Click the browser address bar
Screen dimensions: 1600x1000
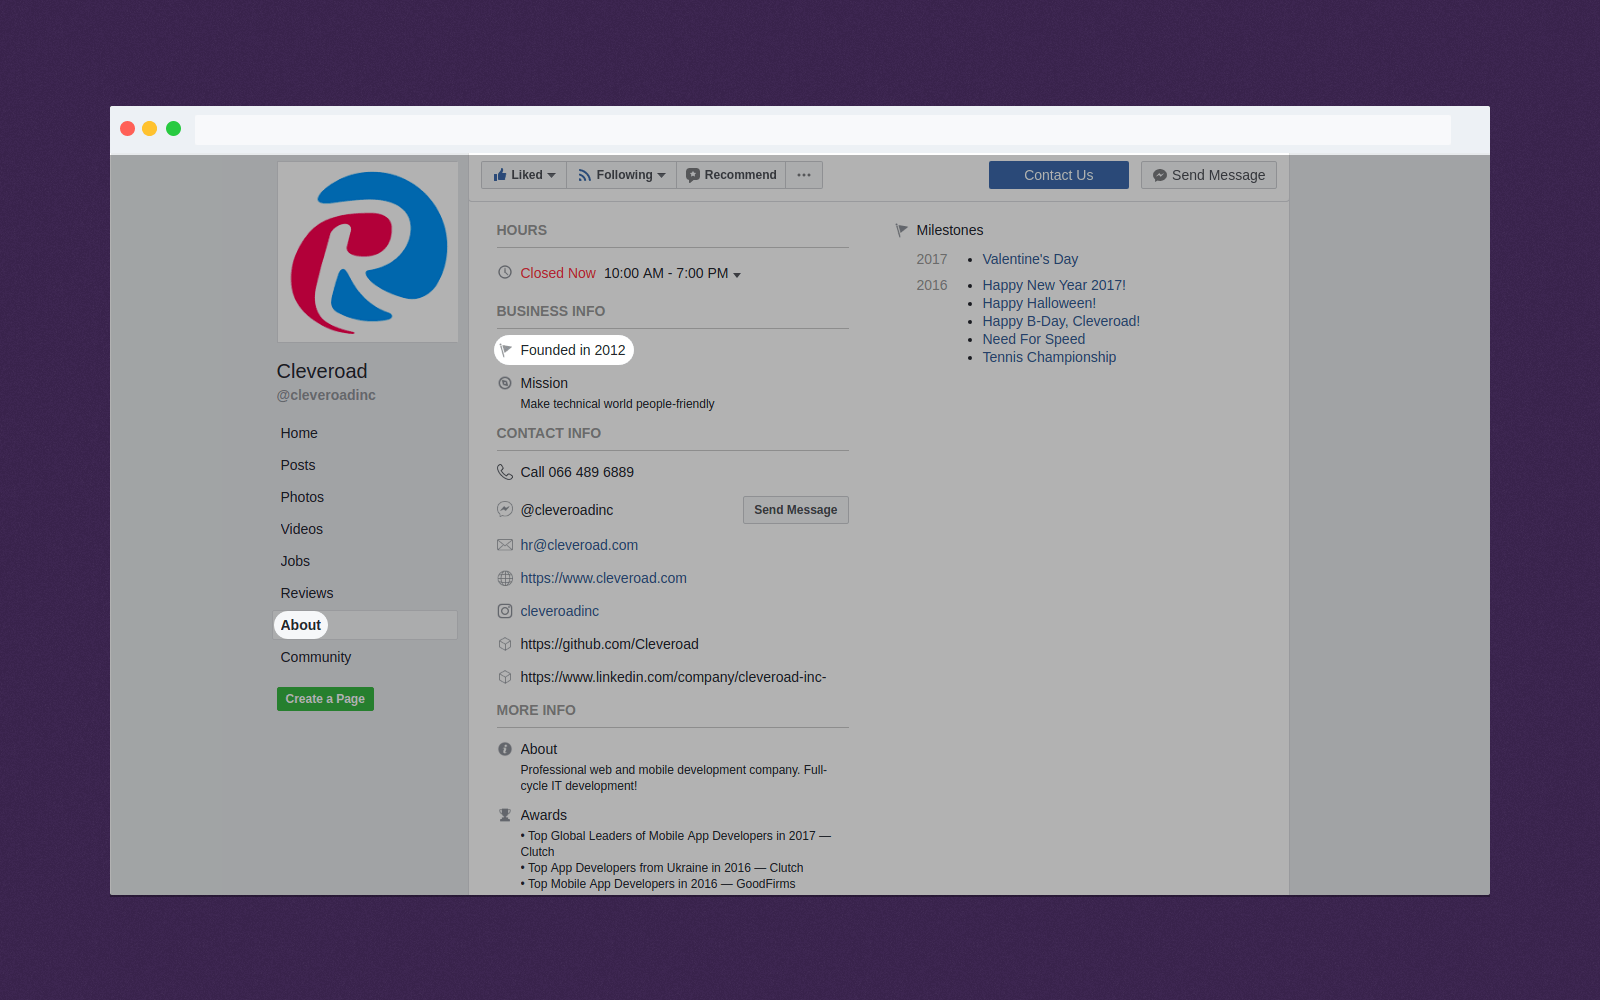pos(823,129)
